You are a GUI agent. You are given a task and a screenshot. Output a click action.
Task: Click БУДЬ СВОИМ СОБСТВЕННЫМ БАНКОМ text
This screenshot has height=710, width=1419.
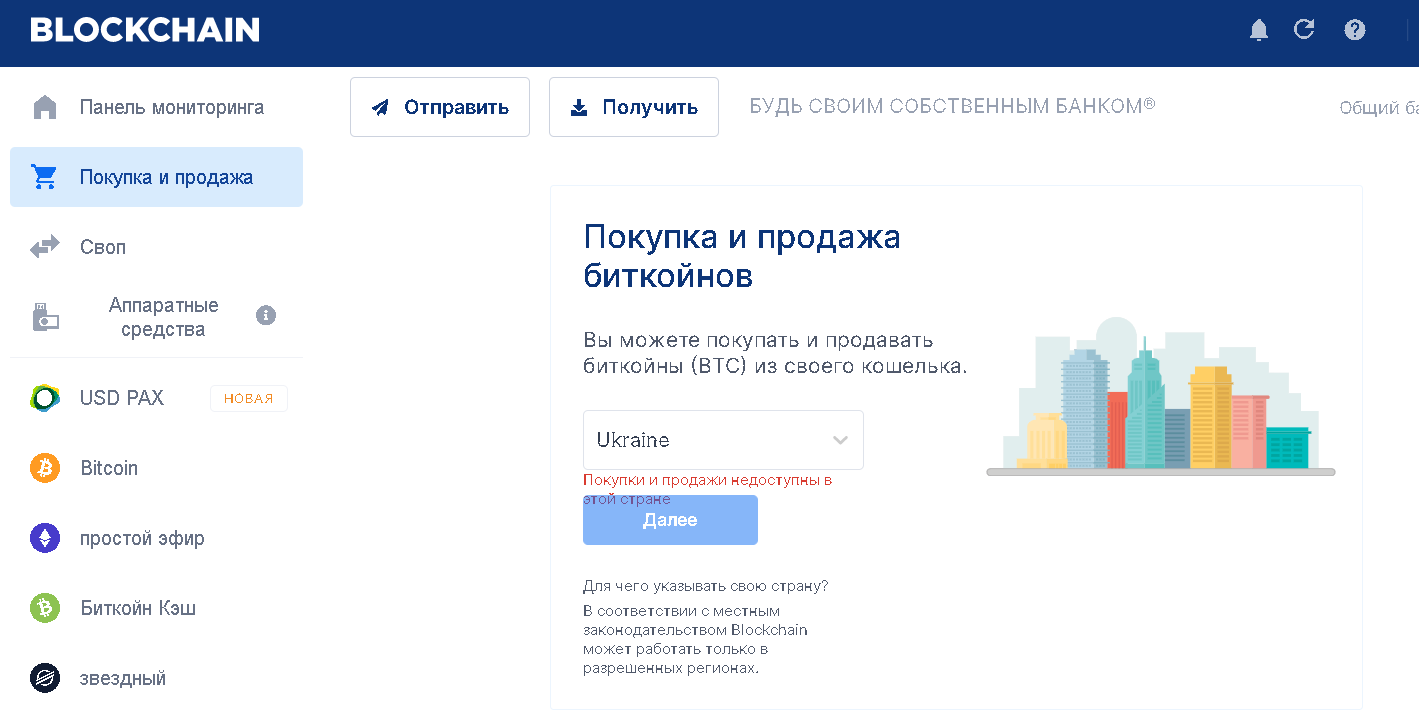click(952, 106)
